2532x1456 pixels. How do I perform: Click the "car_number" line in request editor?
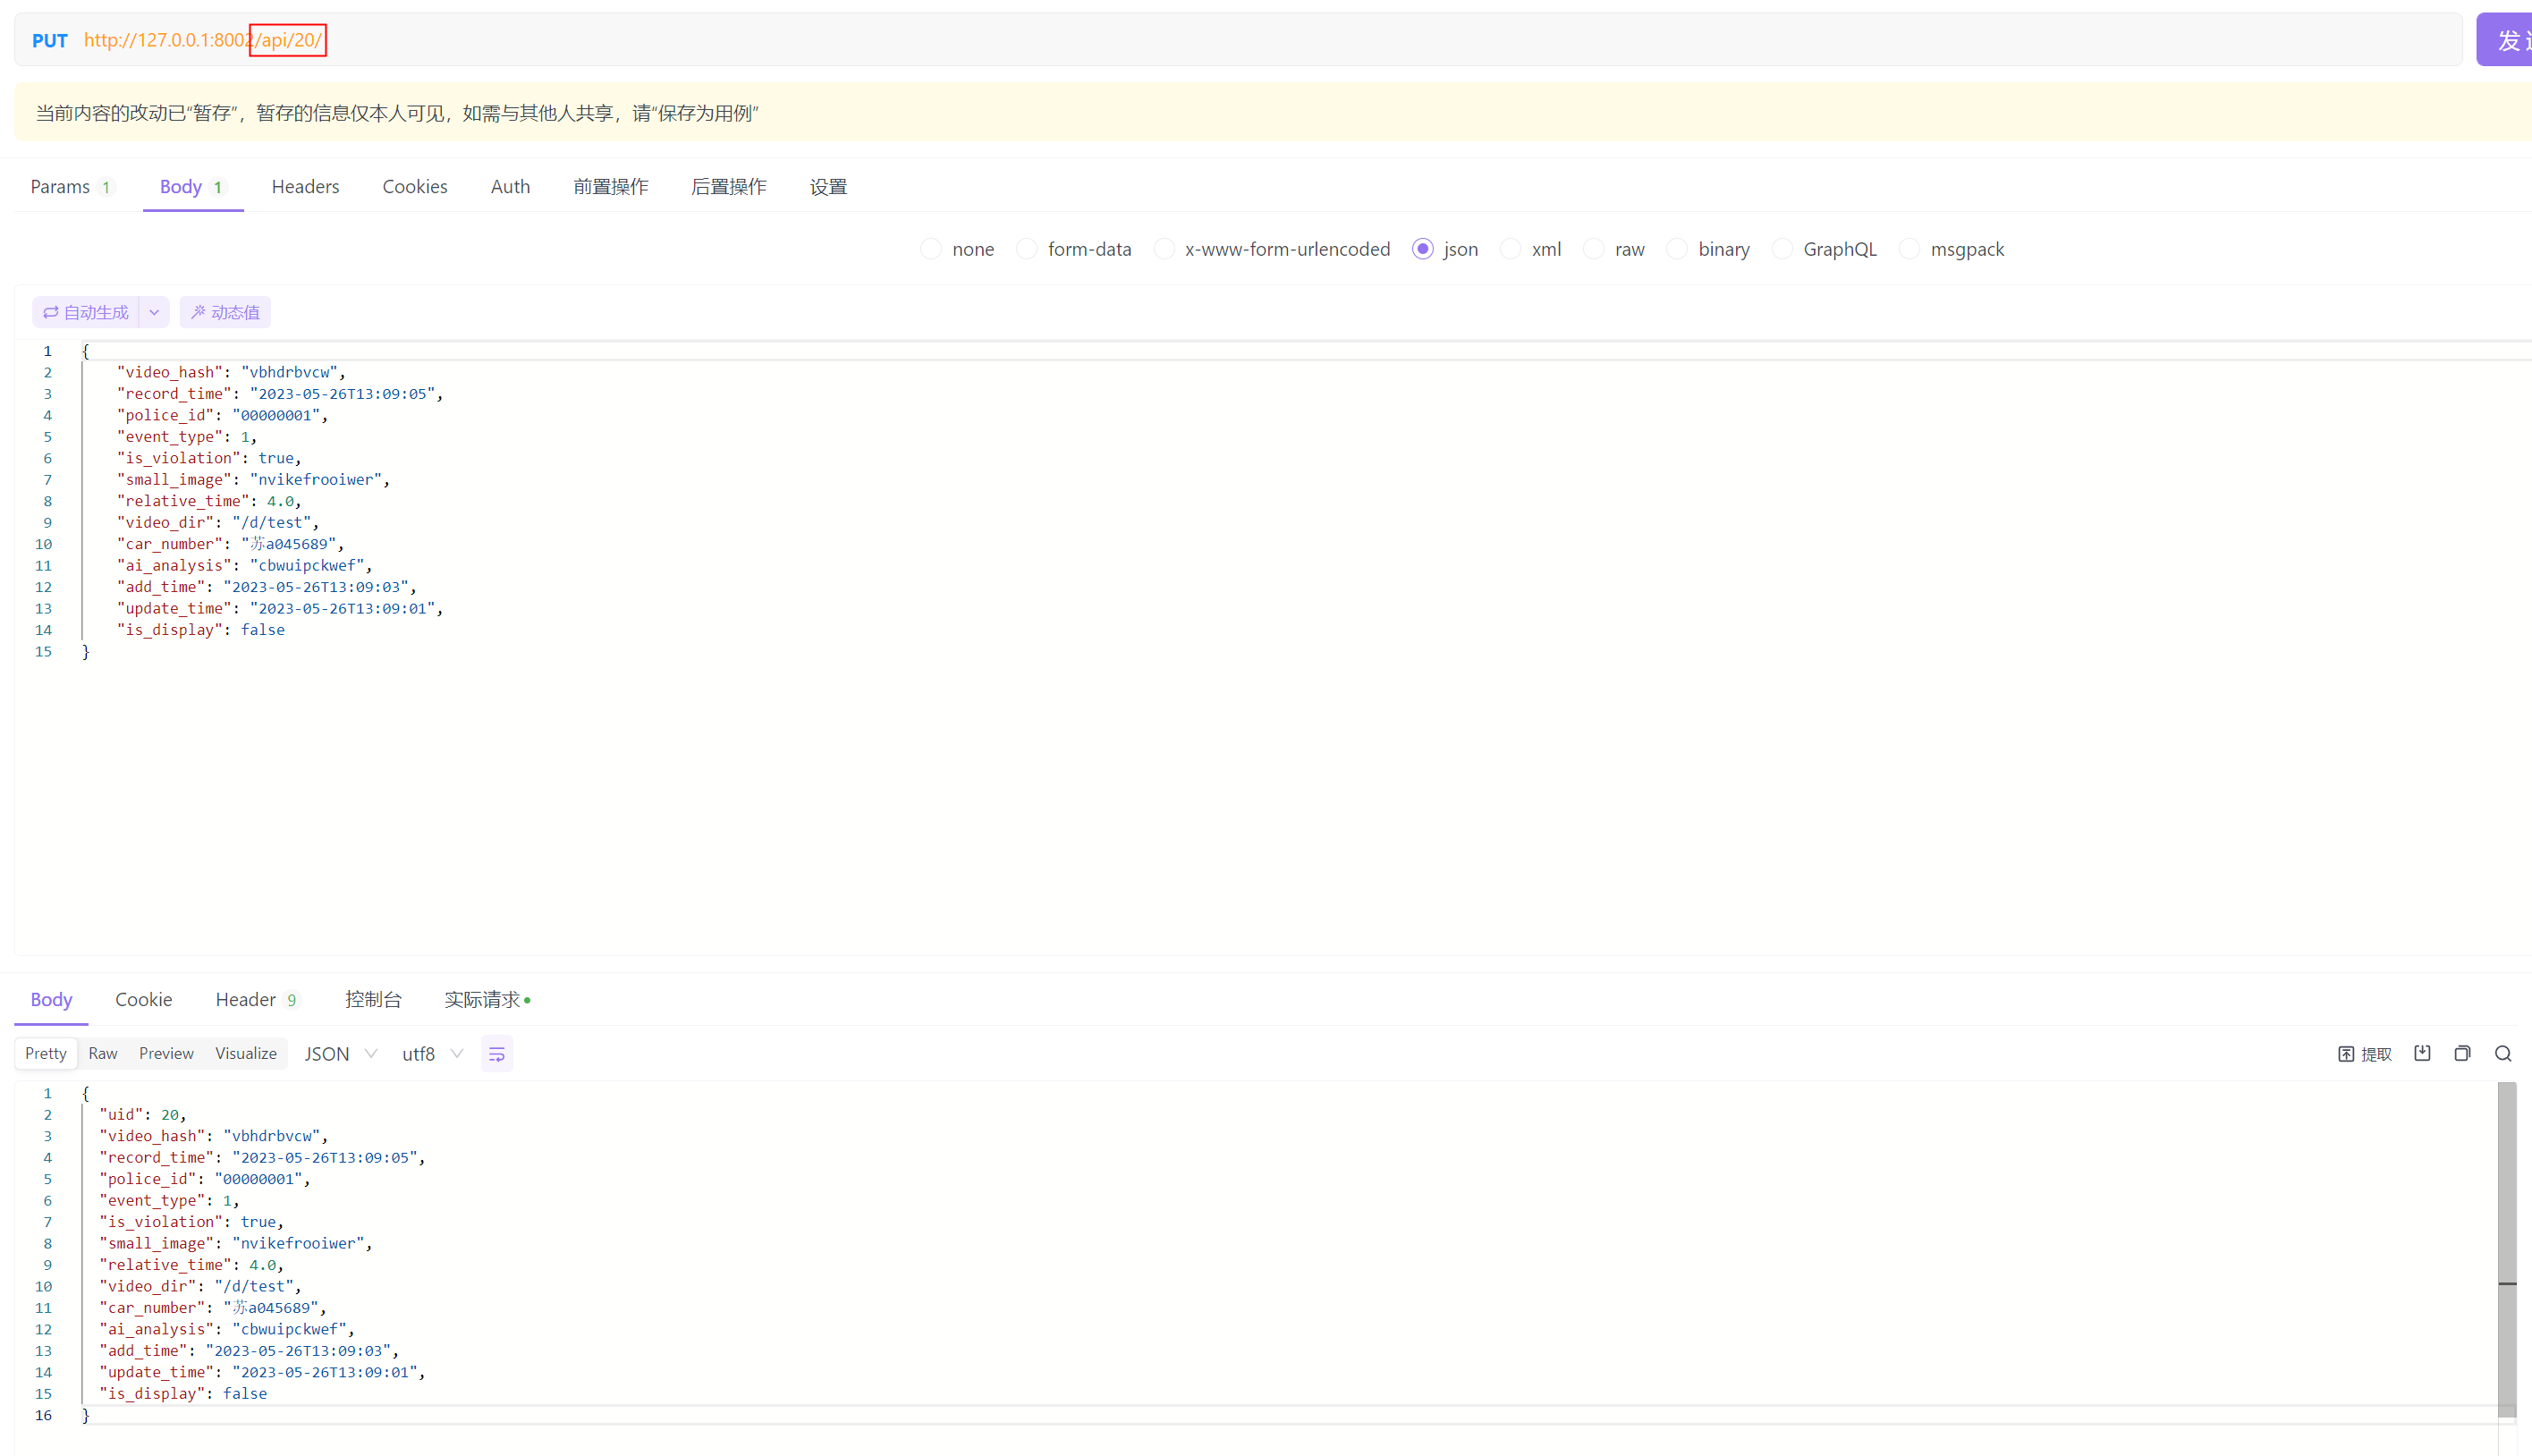[230, 544]
